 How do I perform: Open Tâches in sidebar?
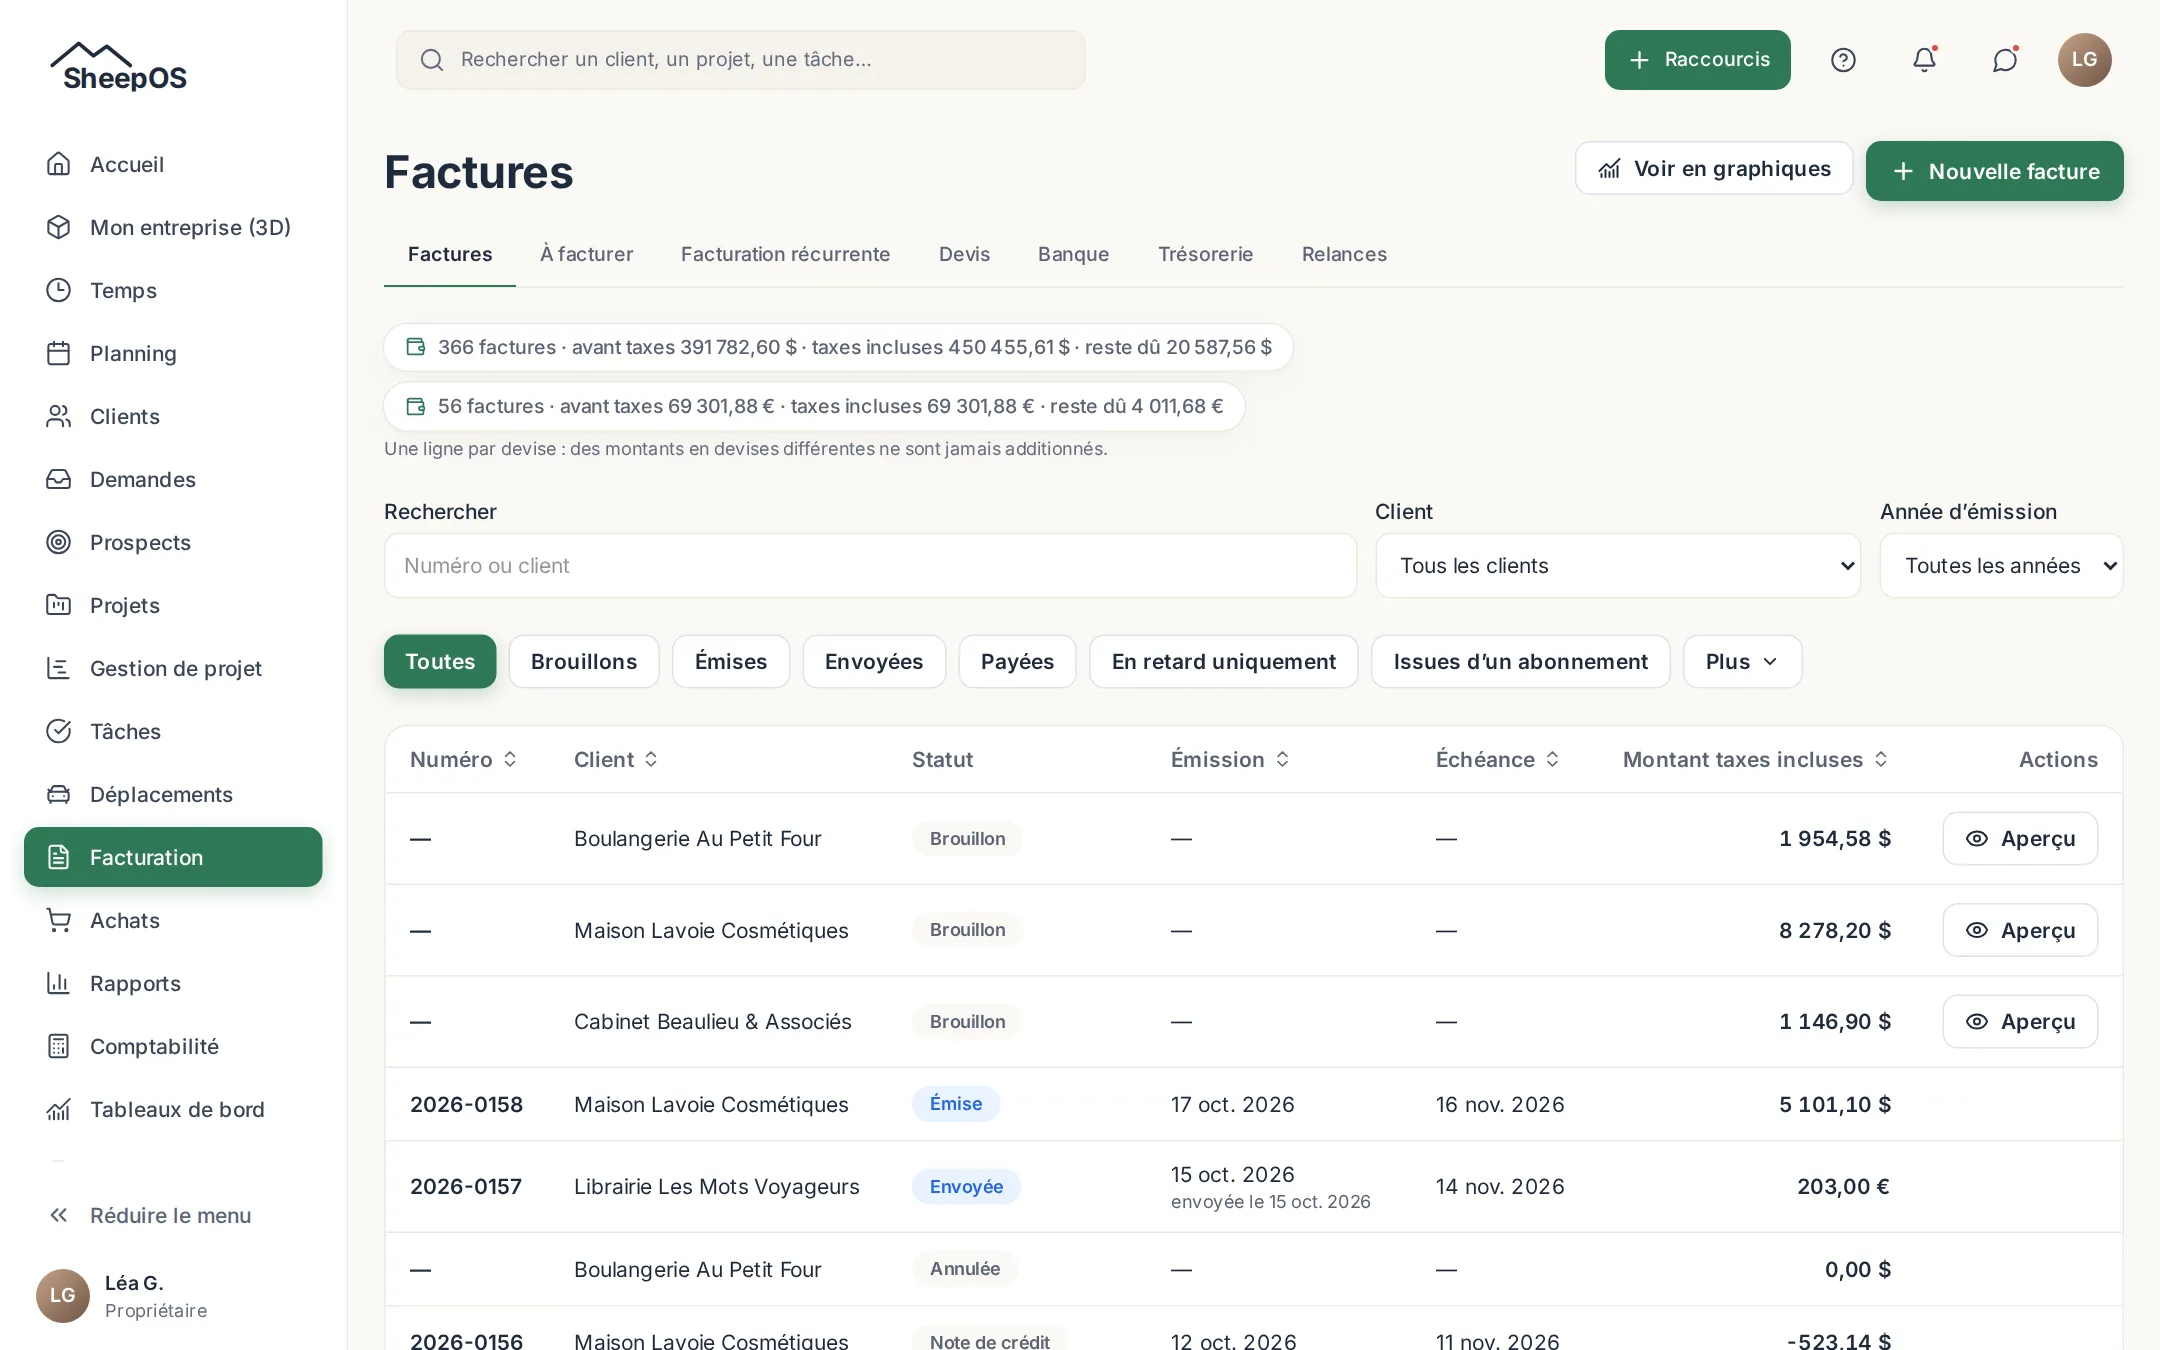[x=173, y=731]
